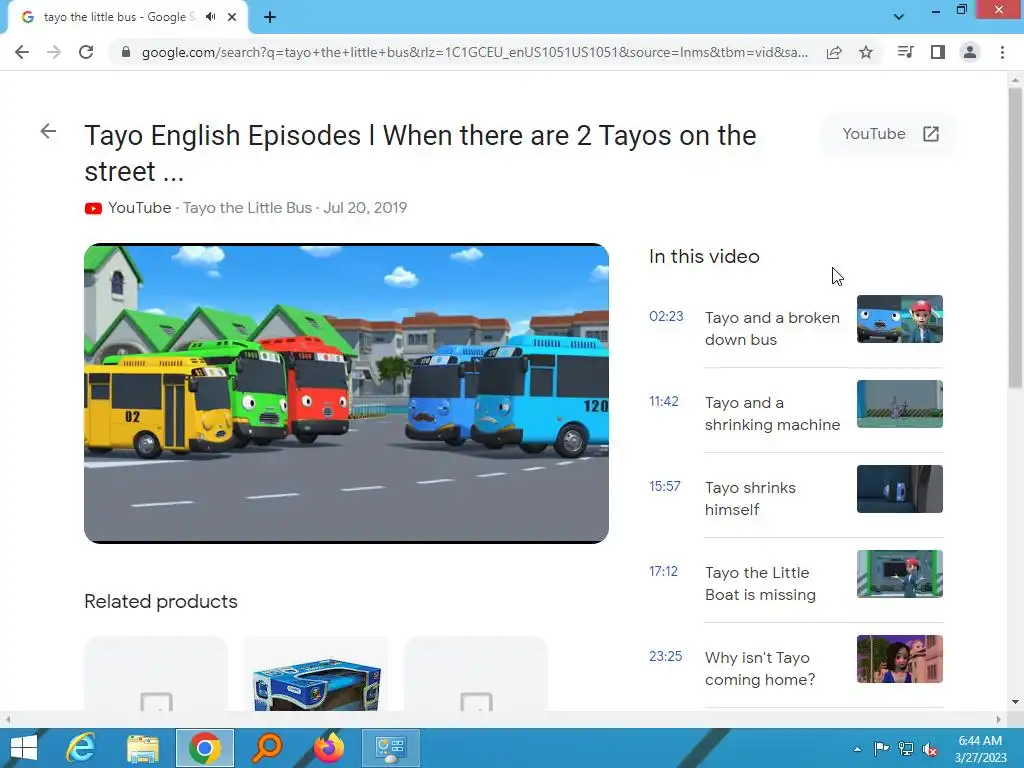Click the blue toy box product card
Viewport: 1024px width, 768px height.
tap(316, 674)
